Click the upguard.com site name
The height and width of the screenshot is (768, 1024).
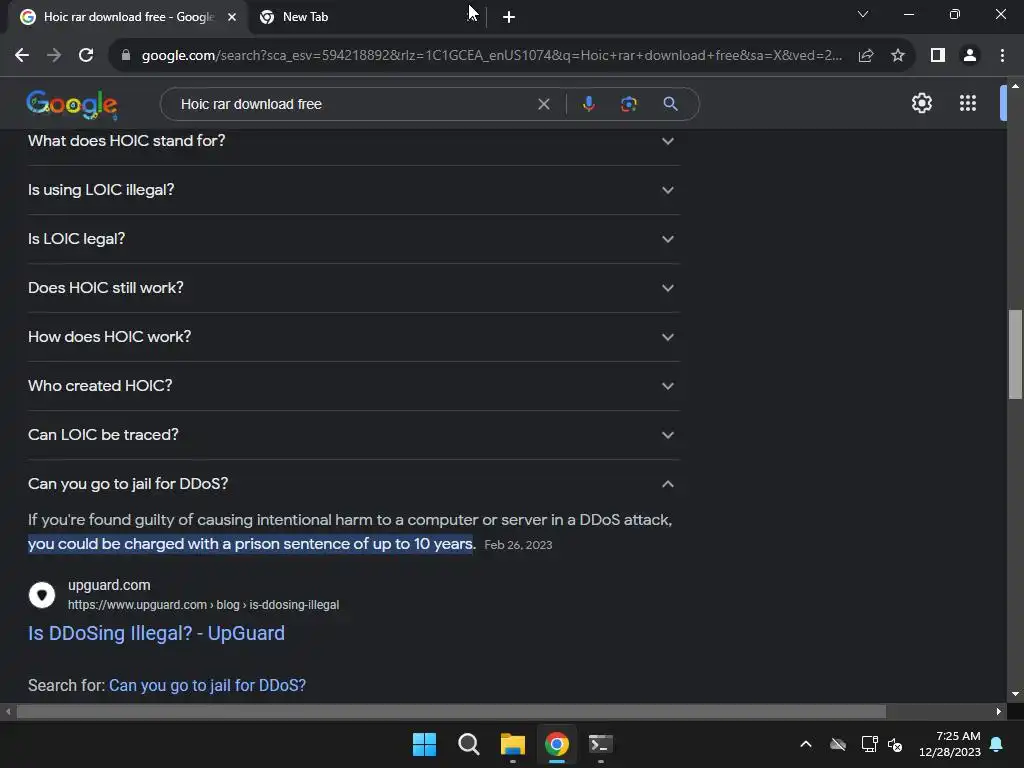(x=109, y=585)
